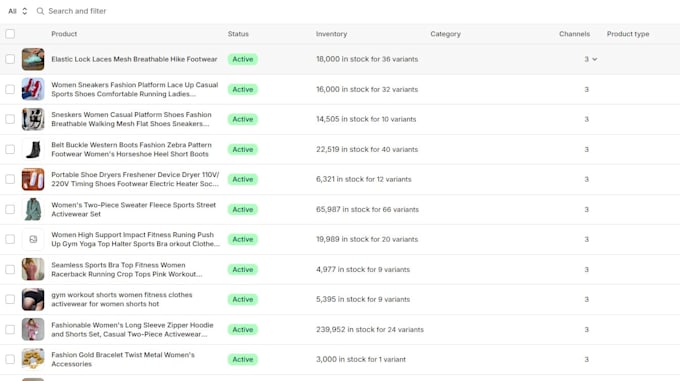
Task: Click channels count 3 for Women Sneakers row
Action: click(586, 89)
